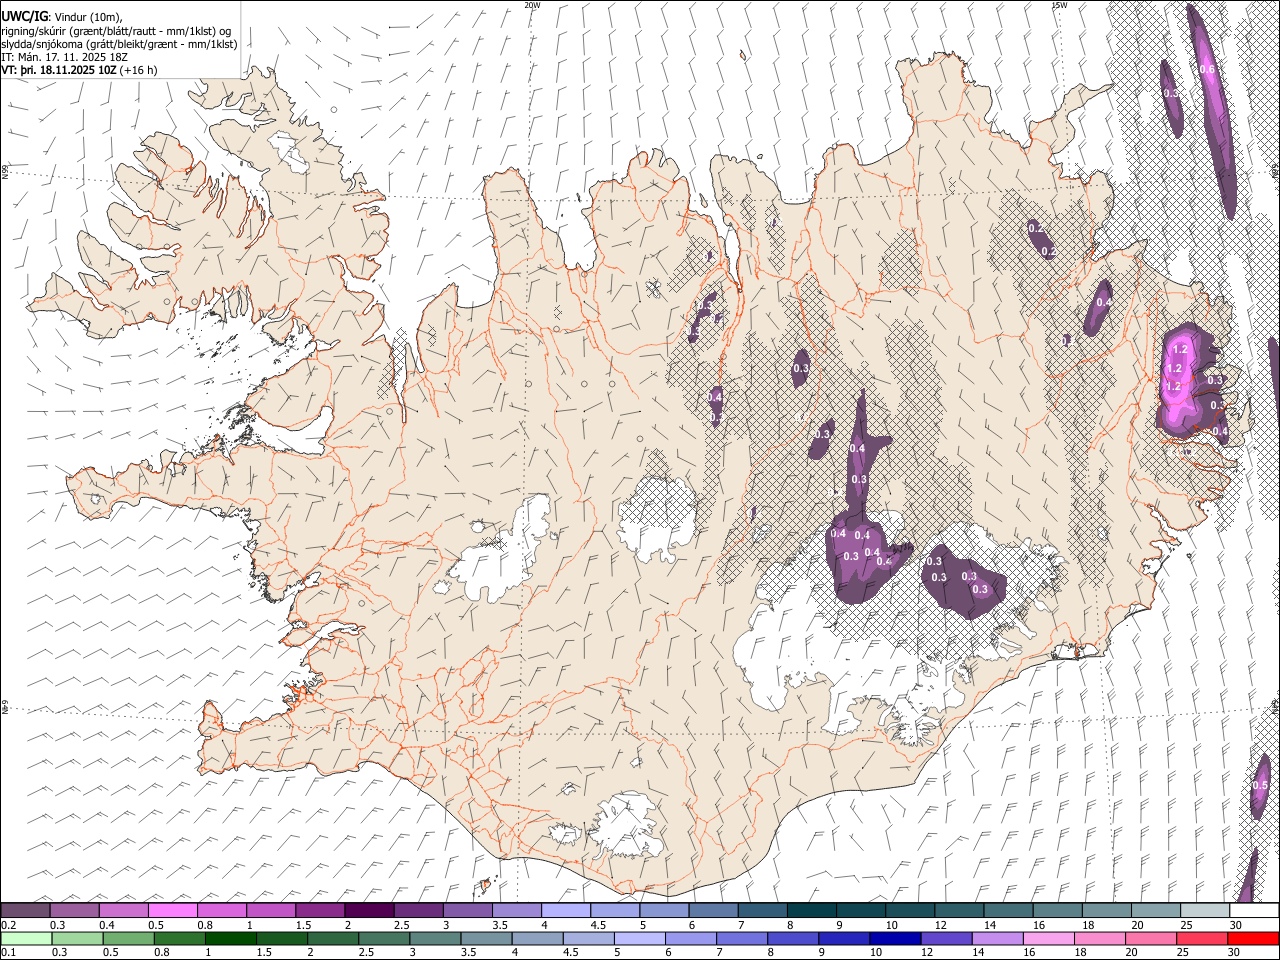Pick the darkest purple swatch between 2 and 2.5
Image resolution: width=1280 pixels, height=960 pixels.
[x=368, y=910]
